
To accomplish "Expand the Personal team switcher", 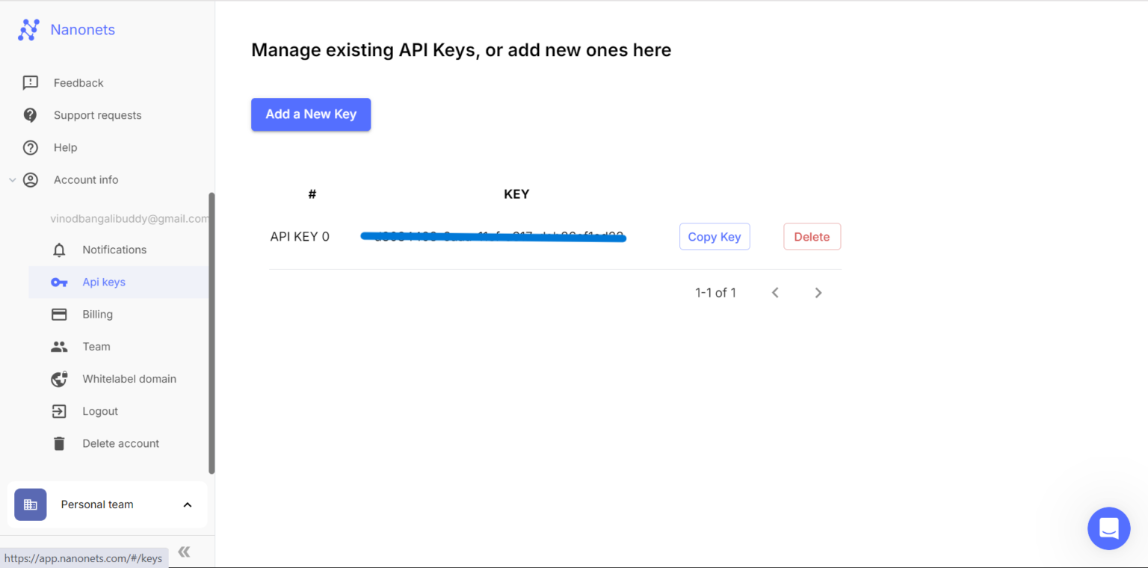I will [187, 505].
